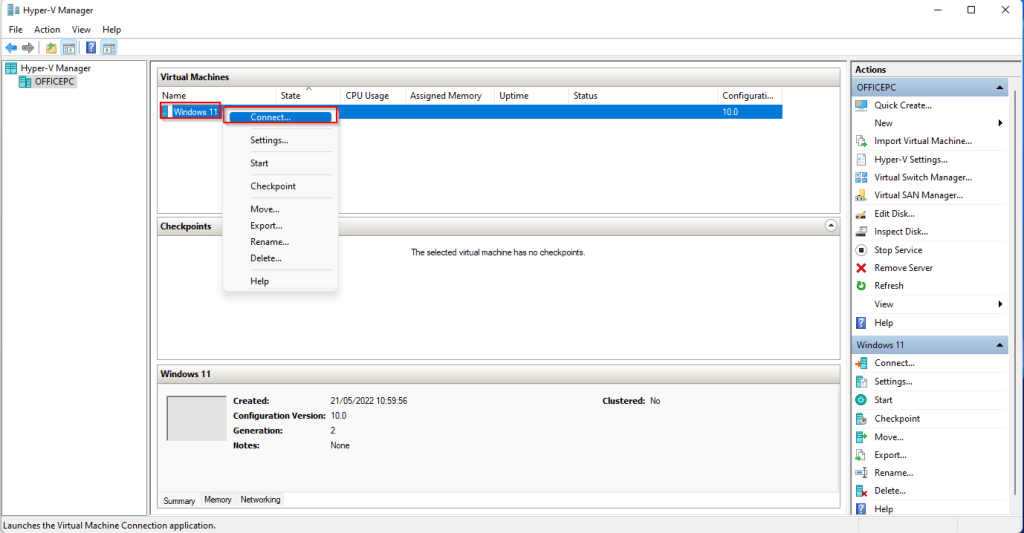Expand the New submenu arrow
Image resolution: width=1024 pixels, height=533 pixels.
(1000, 123)
